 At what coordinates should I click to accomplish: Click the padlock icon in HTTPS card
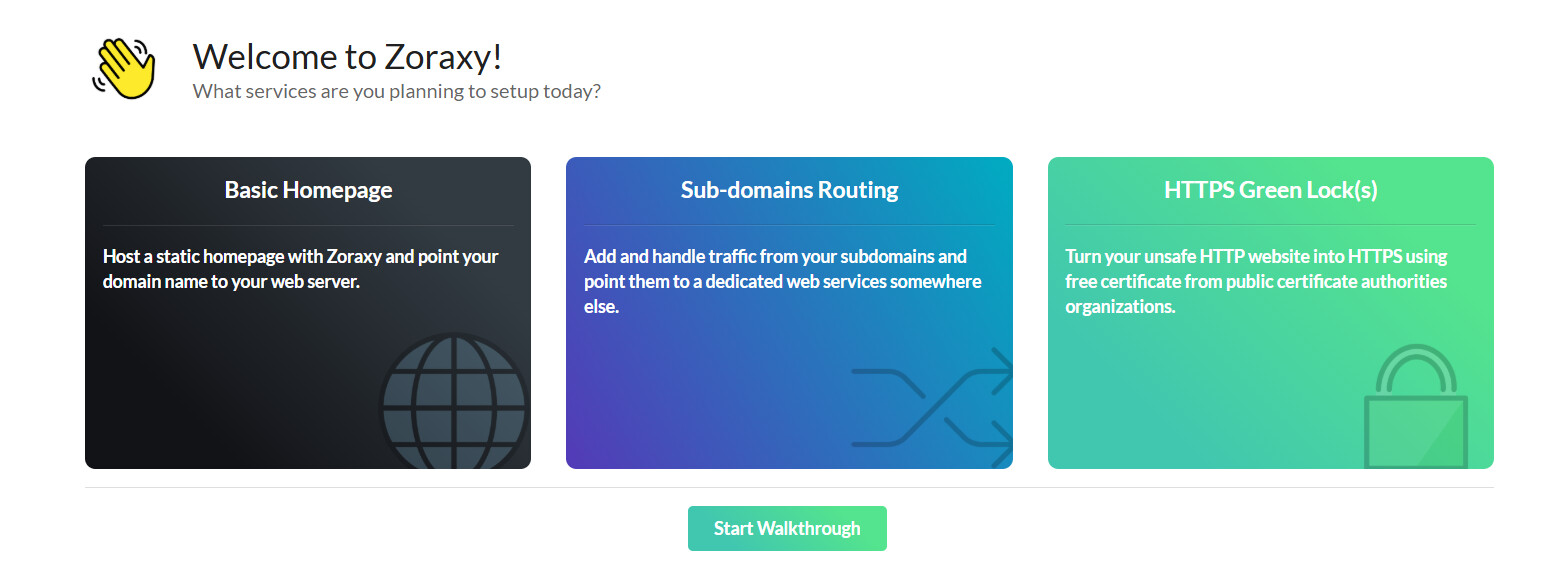1414,411
